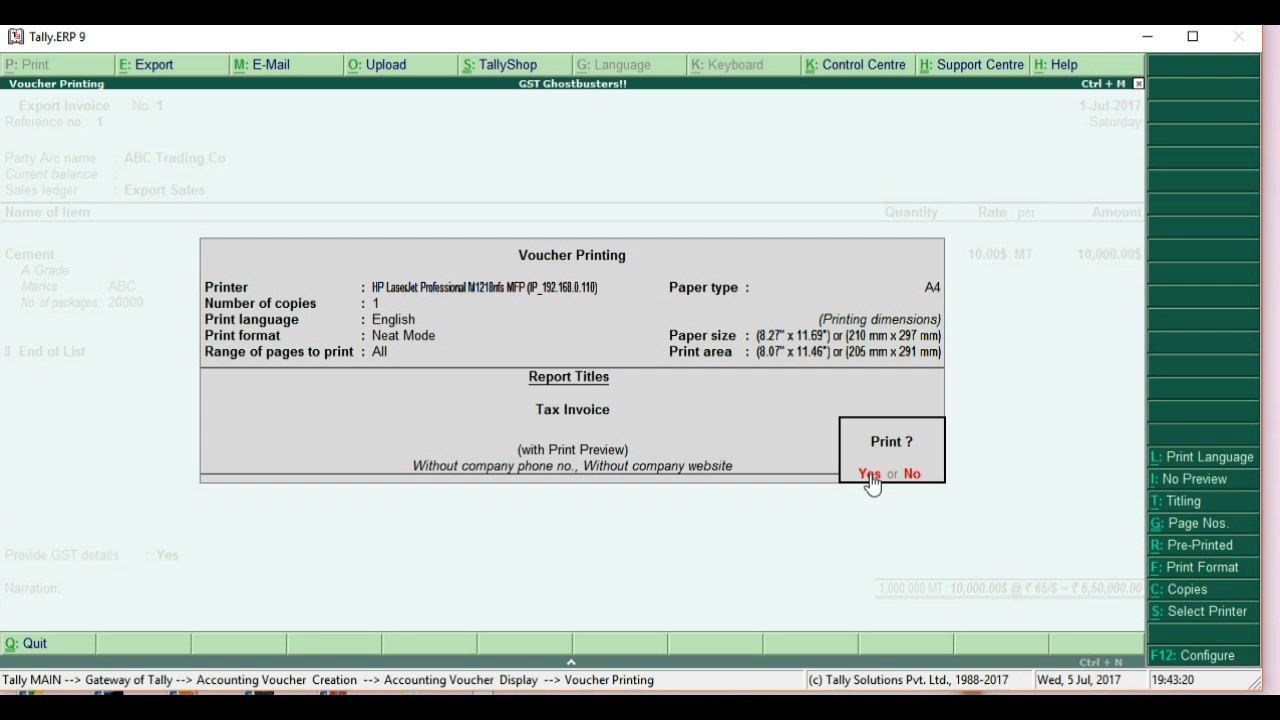
Task: Click C: Copies button
Action: (1203, 589)
